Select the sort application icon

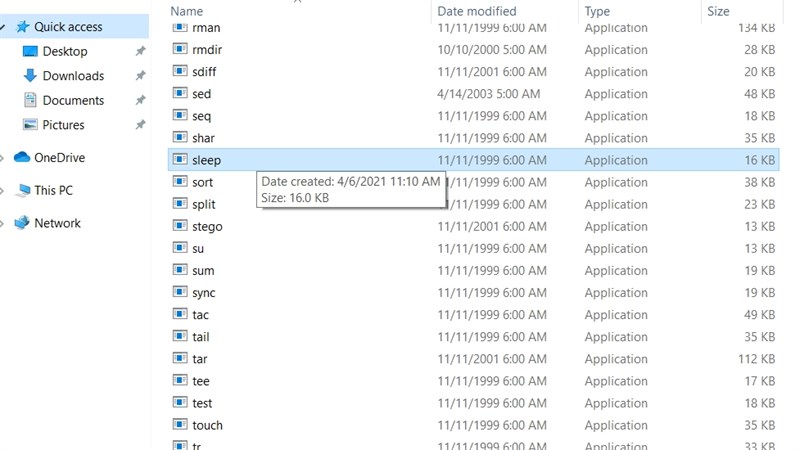180,182
